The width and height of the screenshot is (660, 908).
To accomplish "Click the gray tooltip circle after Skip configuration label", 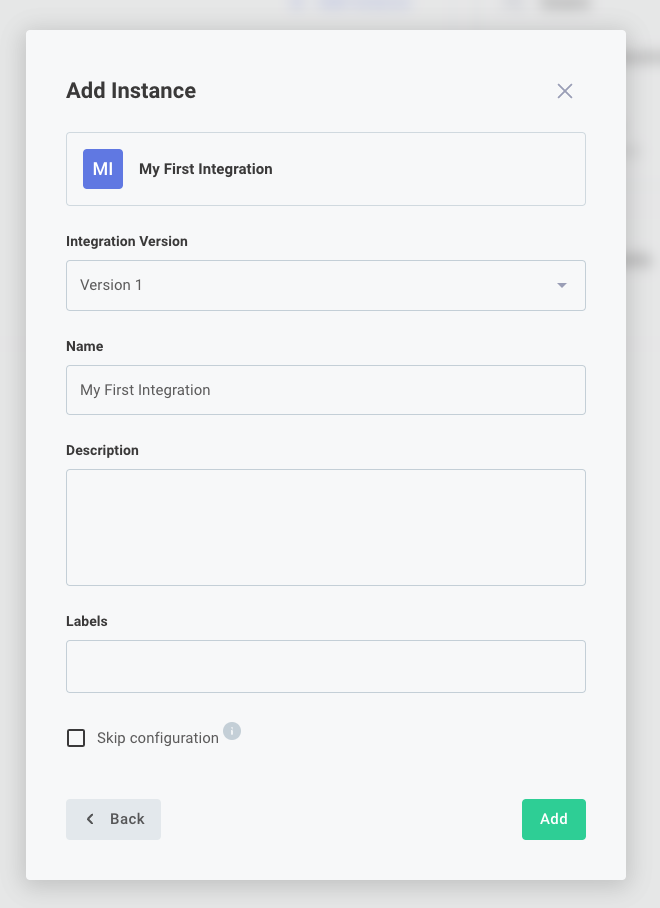I will point(232,731).
